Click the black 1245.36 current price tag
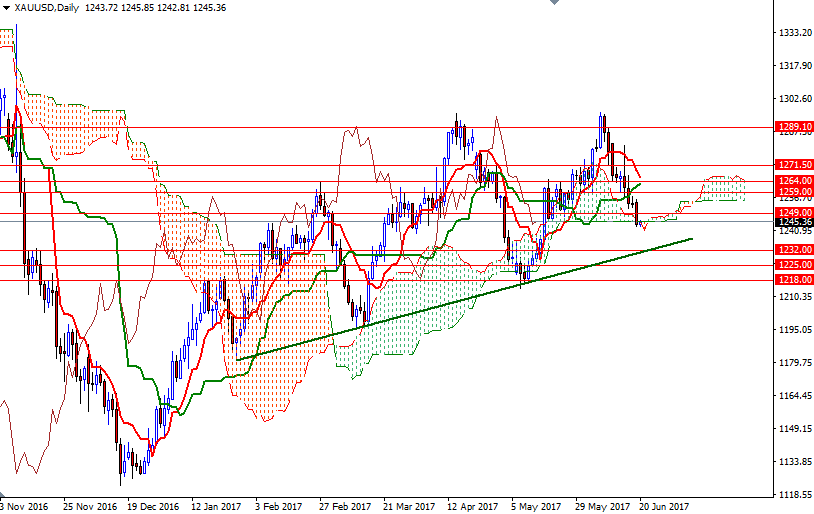814x514 pixels. (793, 221)
